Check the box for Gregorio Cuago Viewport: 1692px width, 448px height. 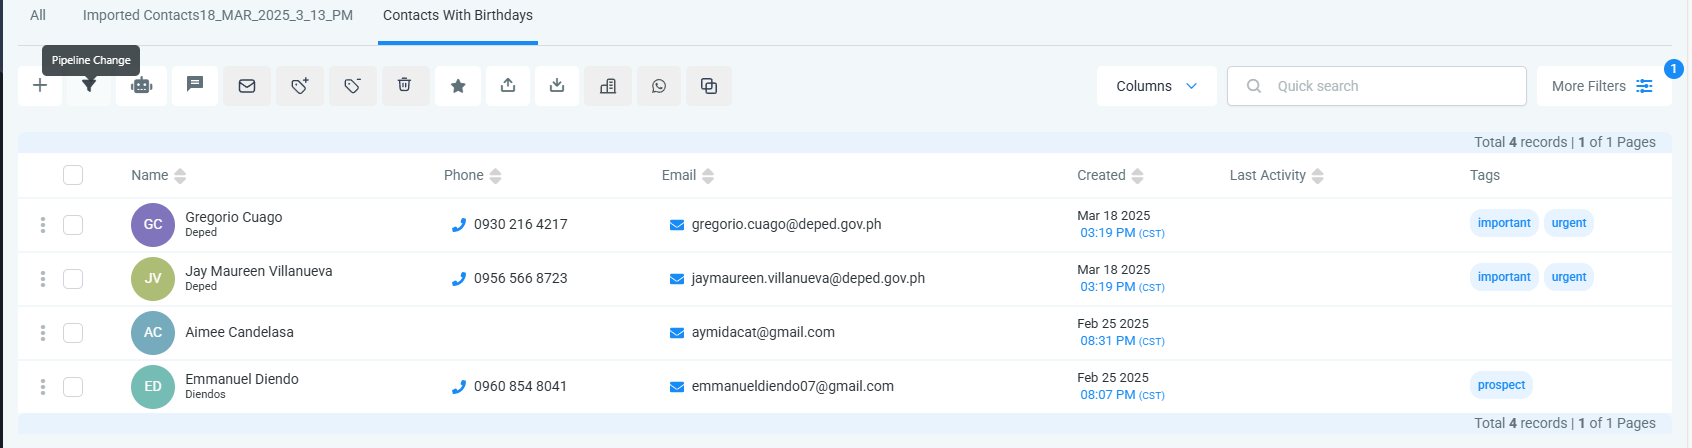coord(73,225)
